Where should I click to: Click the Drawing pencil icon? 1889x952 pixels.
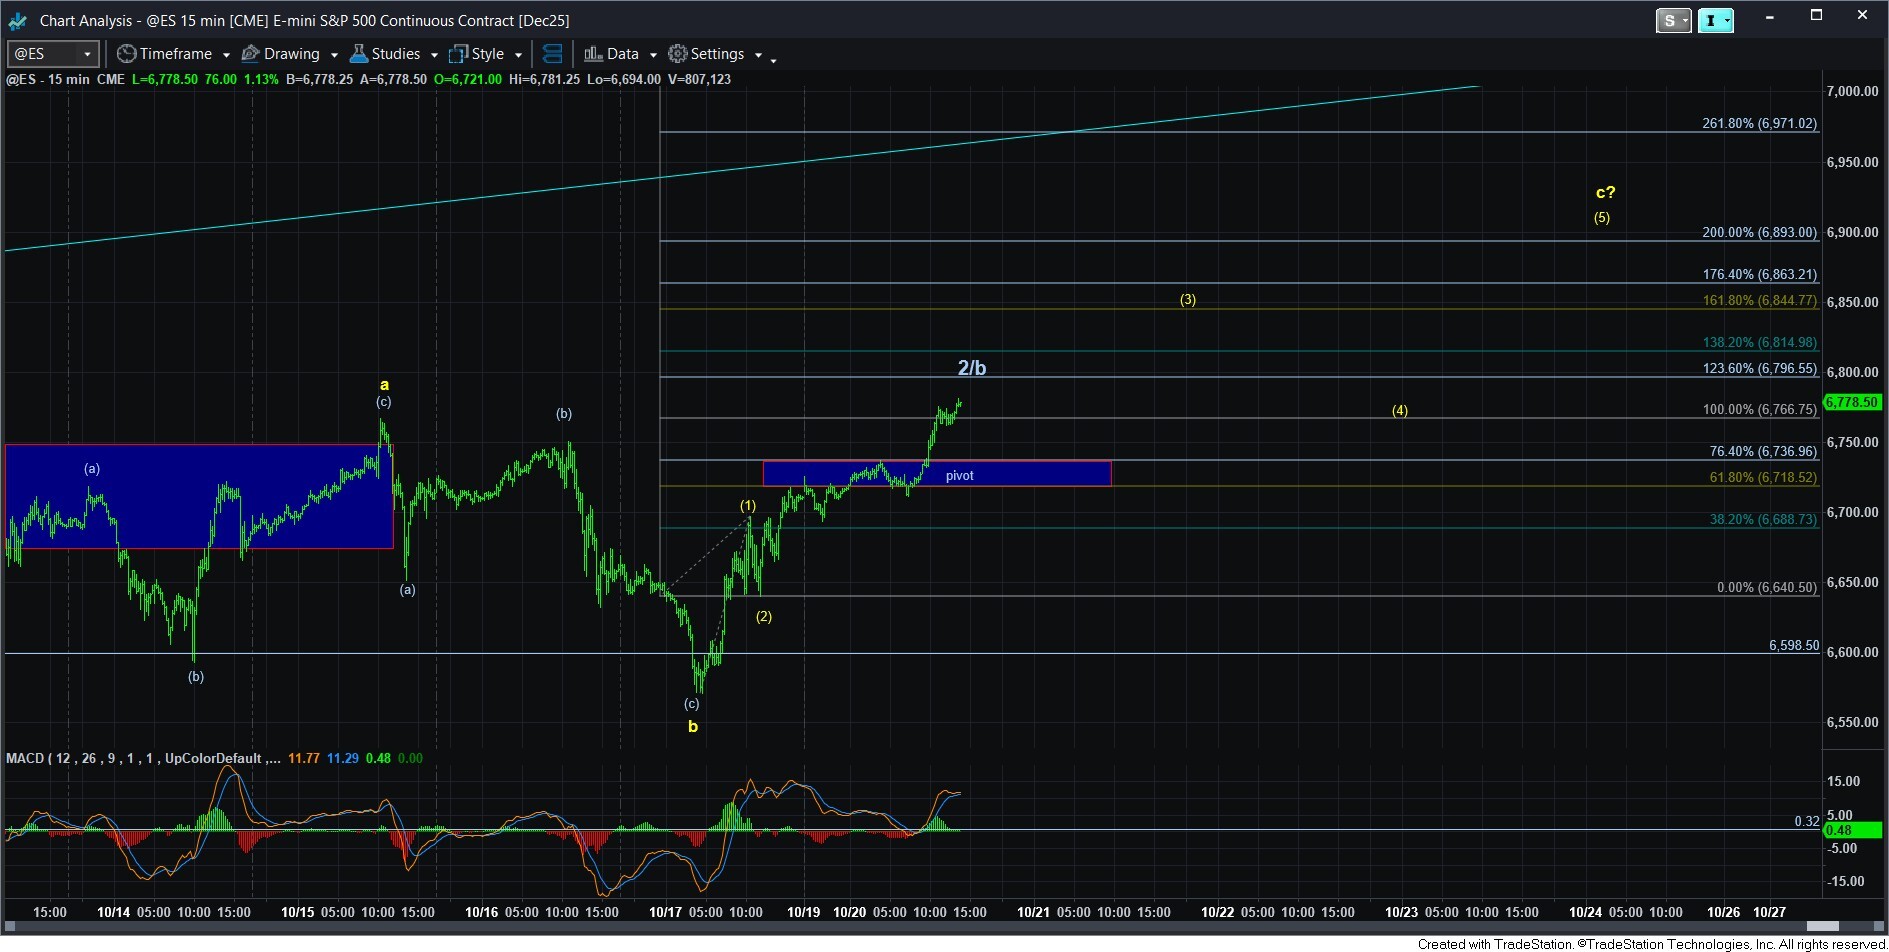click(x=250, y=54)
